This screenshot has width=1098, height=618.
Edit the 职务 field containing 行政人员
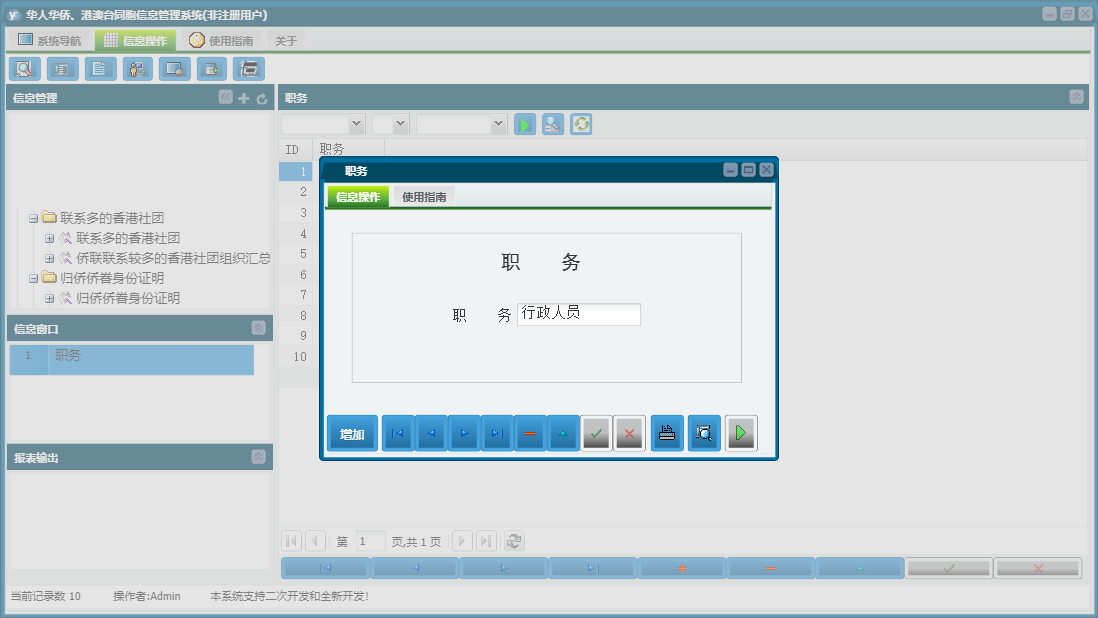578,314
